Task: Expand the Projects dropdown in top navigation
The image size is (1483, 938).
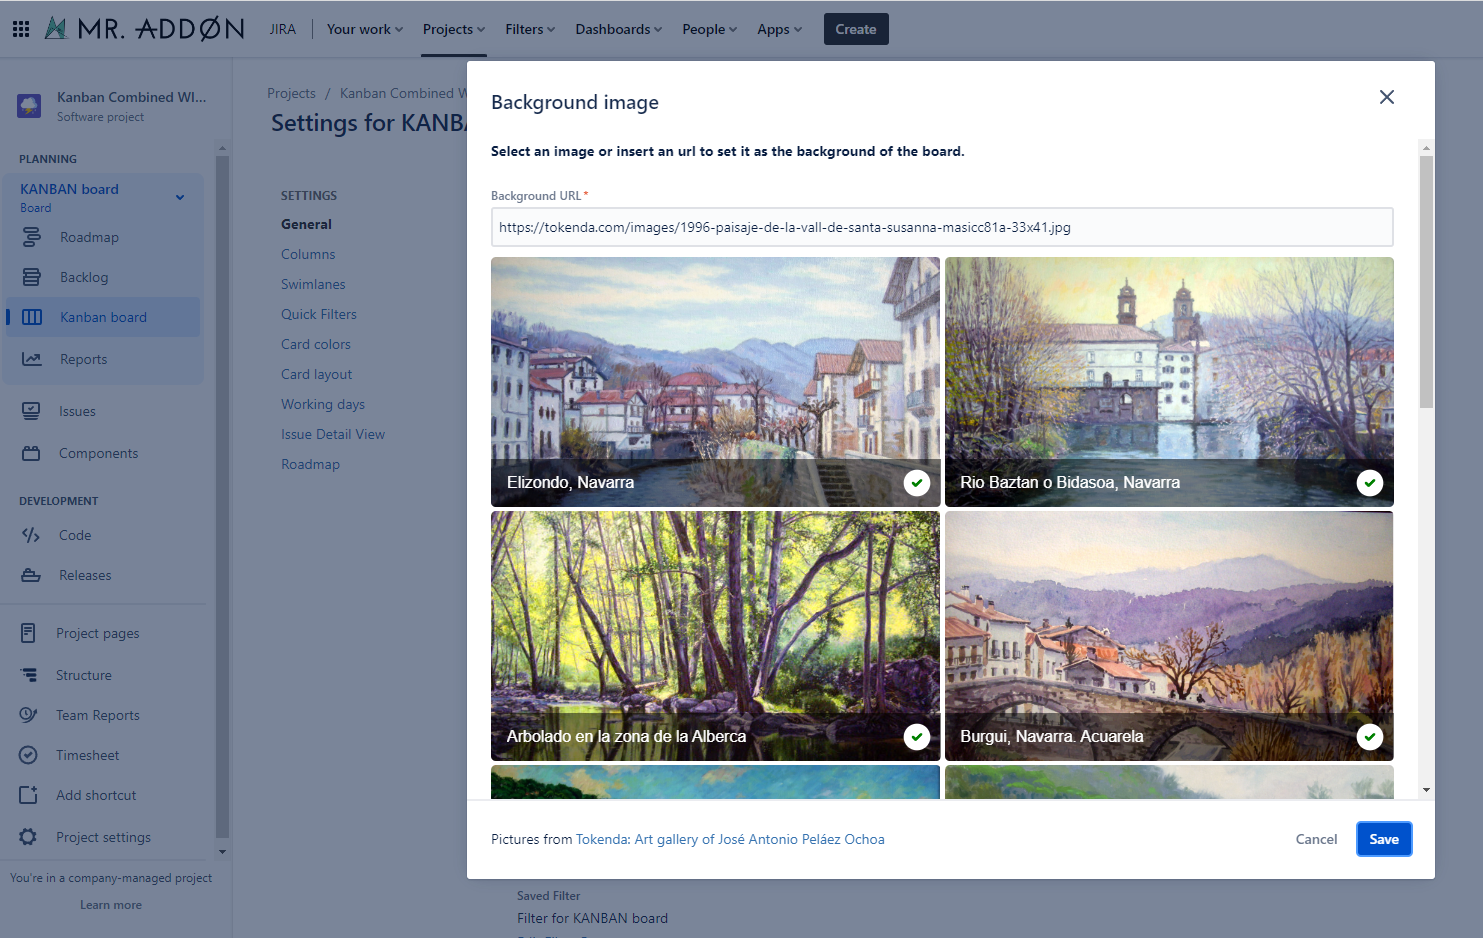Action: [x=453, y=29]
